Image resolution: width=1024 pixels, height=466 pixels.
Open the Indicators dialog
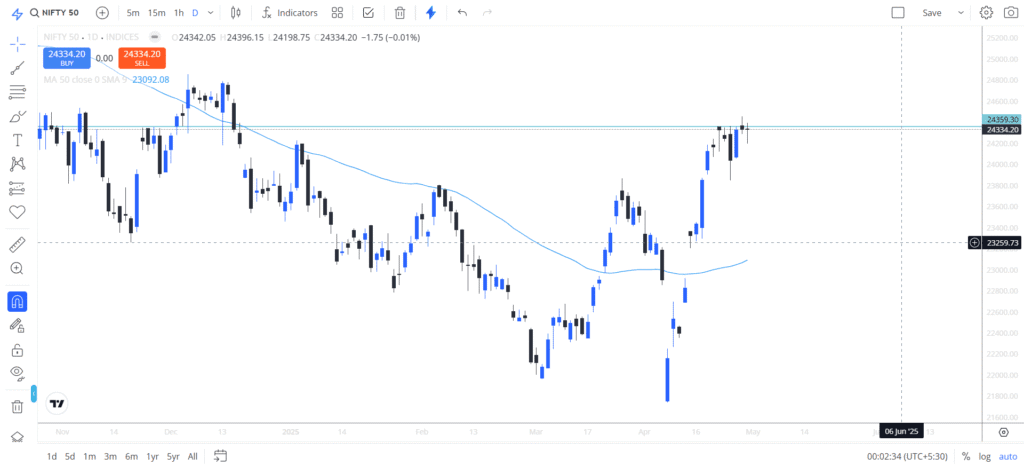coord(289,12)
